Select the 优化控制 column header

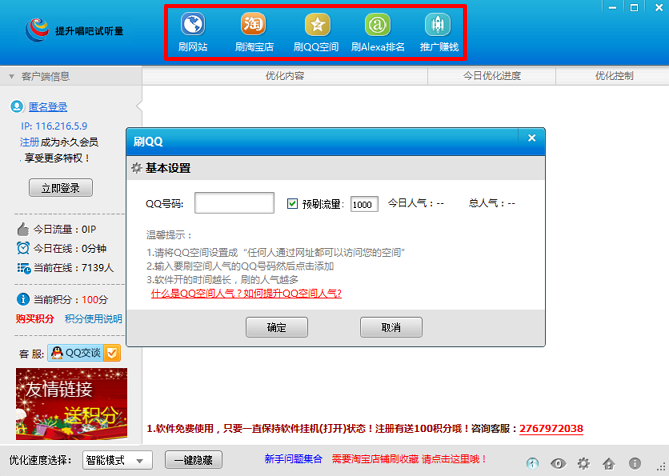tap(614, 76)
